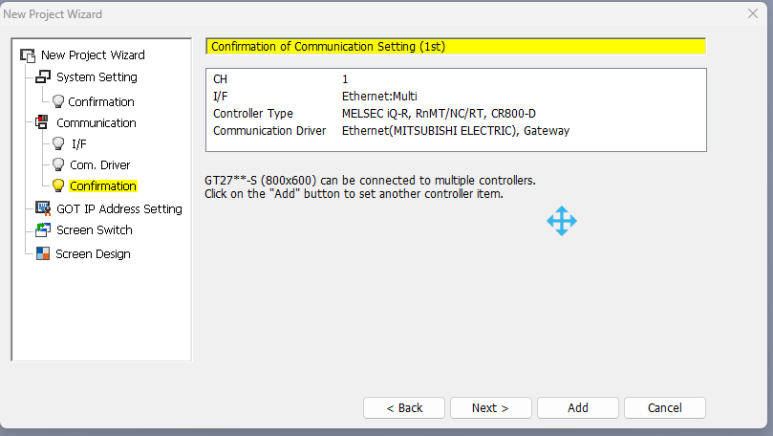Image resolution: width=773 pixels, height=436 pixels.
Task: Click the GT27**-S multiple controllers note
Action: pyautogui.click(x=370, y=181)
